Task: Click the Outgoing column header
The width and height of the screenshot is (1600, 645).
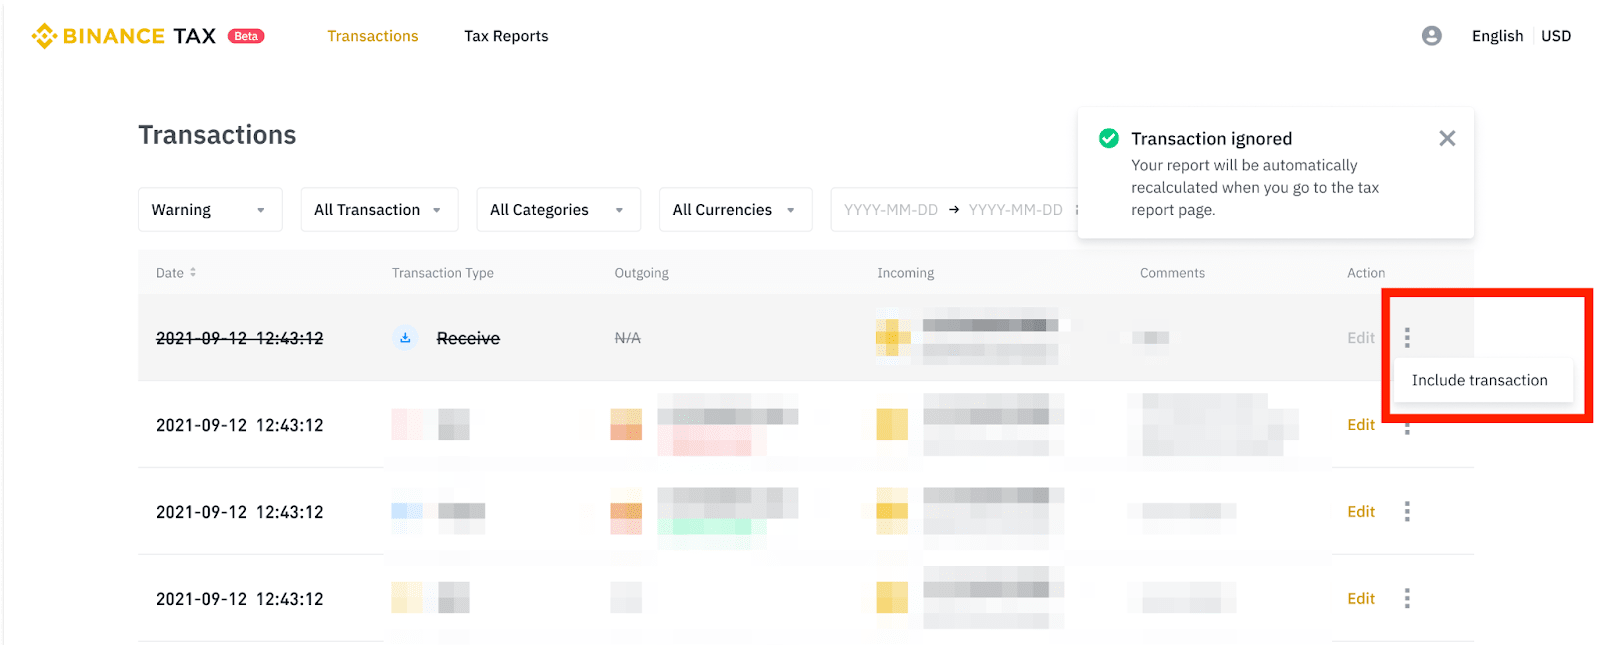Action: (642, 273)
